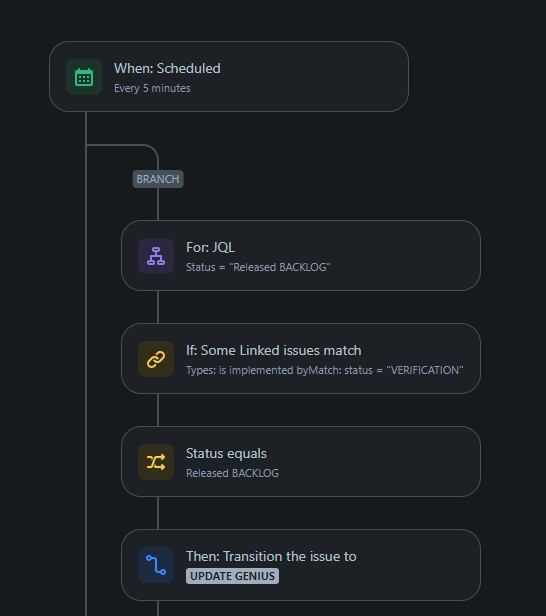Select the Status equals condition card
This screenshot has width=546, height=616.
tap(301, 462)
